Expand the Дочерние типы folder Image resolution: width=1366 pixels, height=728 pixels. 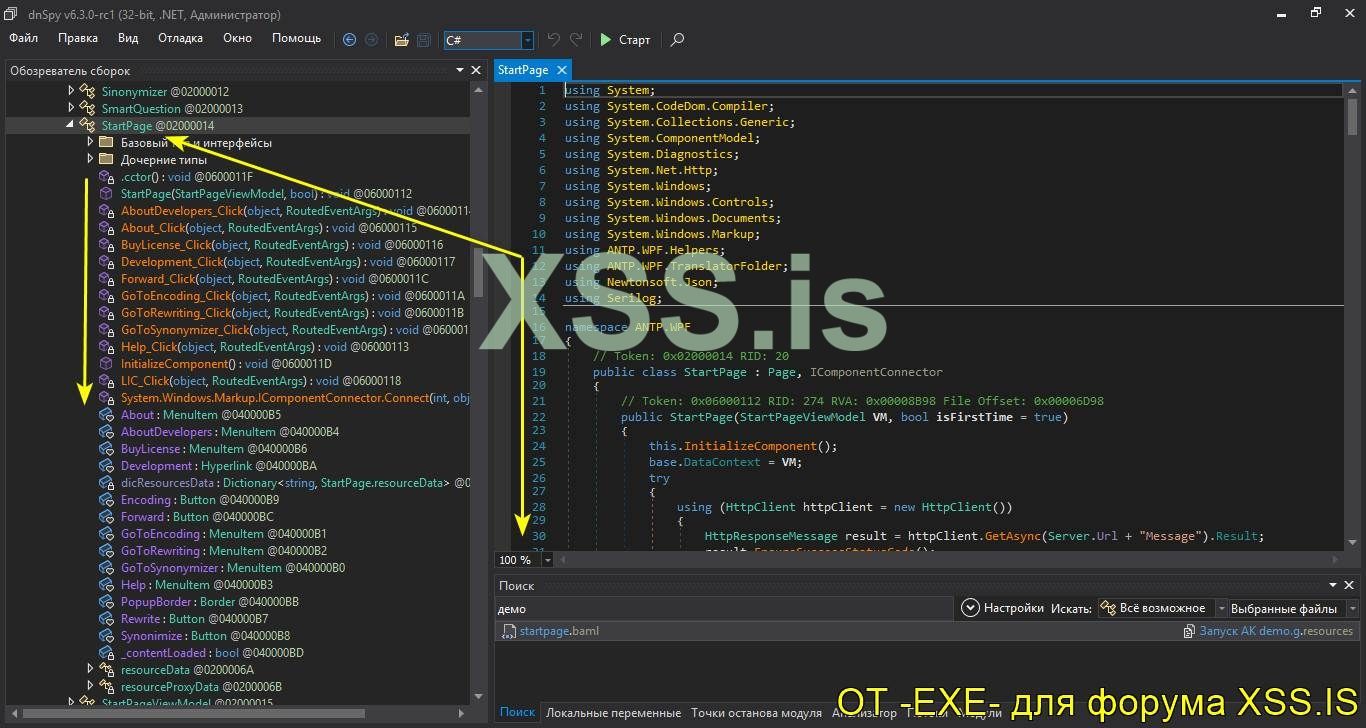point(90,159)
